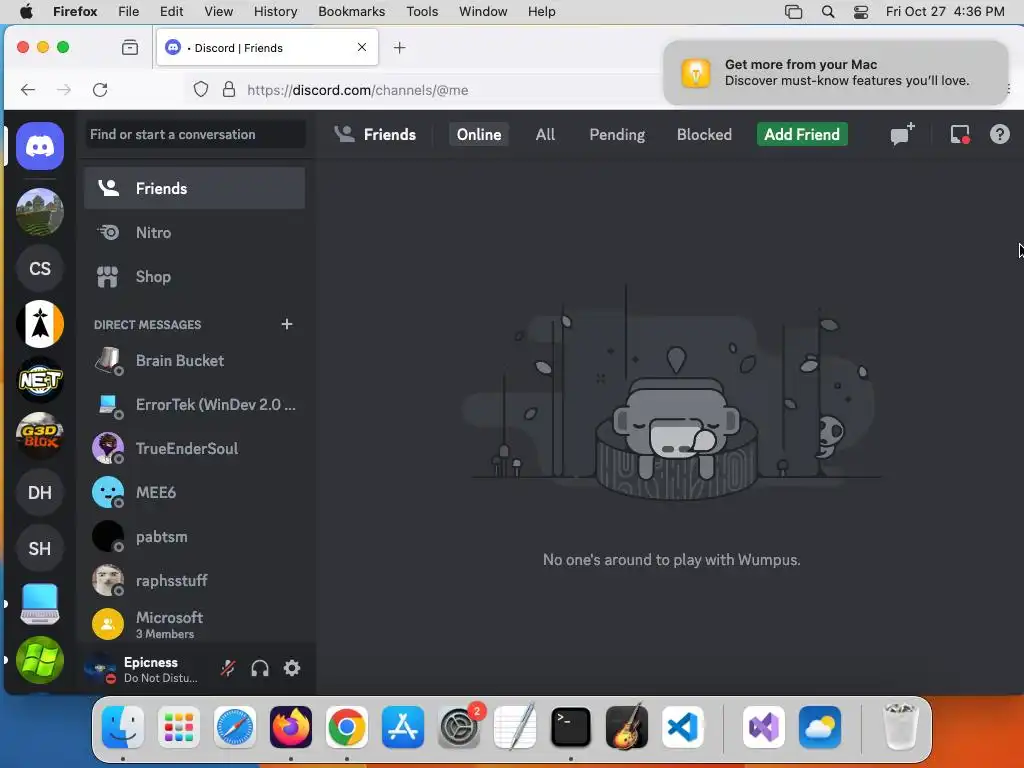Click the Add Friend button
Viewport: 1024px width, 768px height.
pyautogui.click(x=802, y=134)
